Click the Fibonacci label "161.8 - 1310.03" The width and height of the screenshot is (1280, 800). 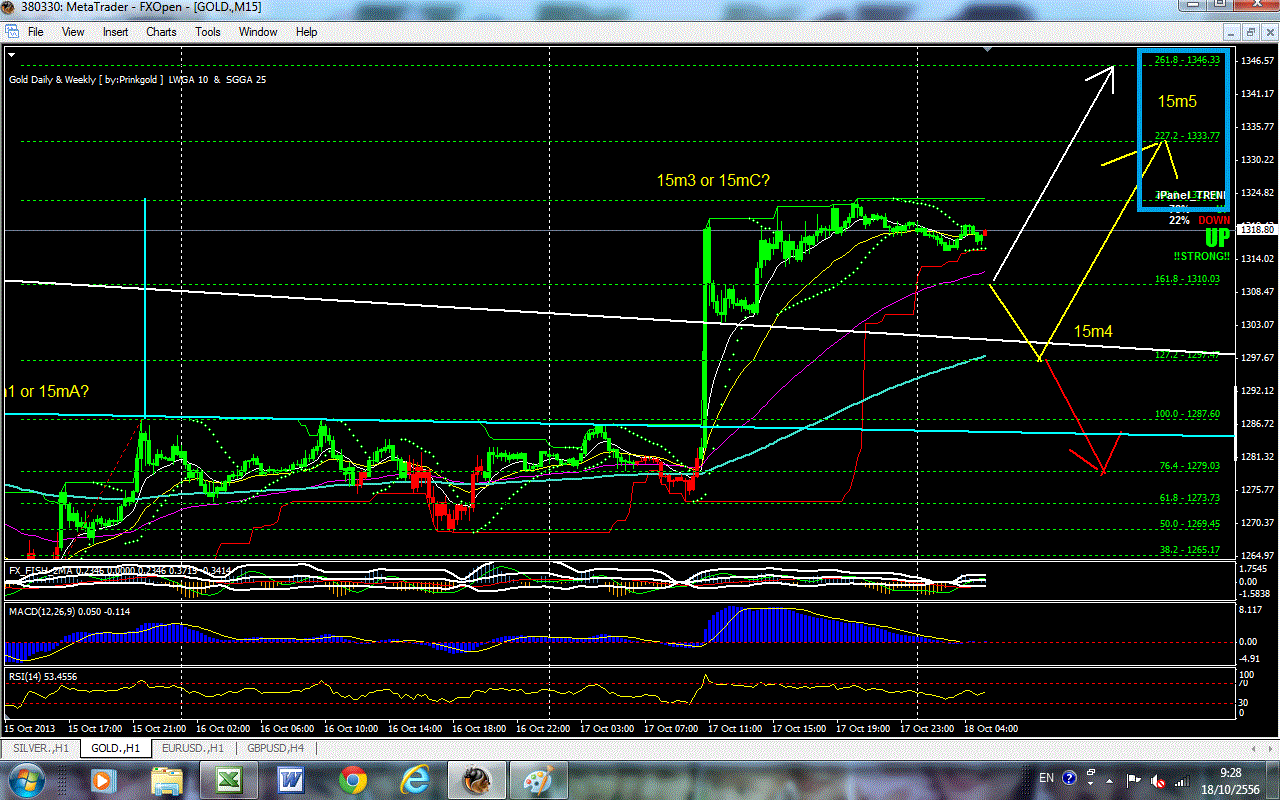click(x=1187, y=279)
